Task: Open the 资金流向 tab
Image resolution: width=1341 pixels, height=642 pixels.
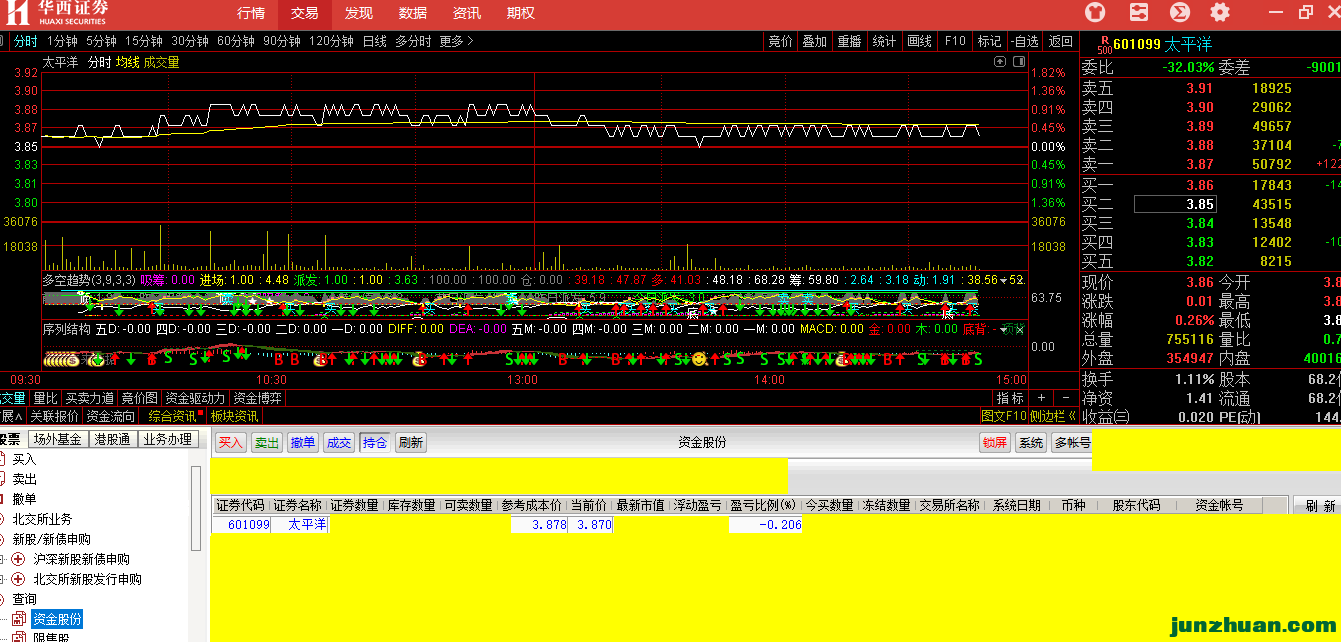Action: pos(110,416)
